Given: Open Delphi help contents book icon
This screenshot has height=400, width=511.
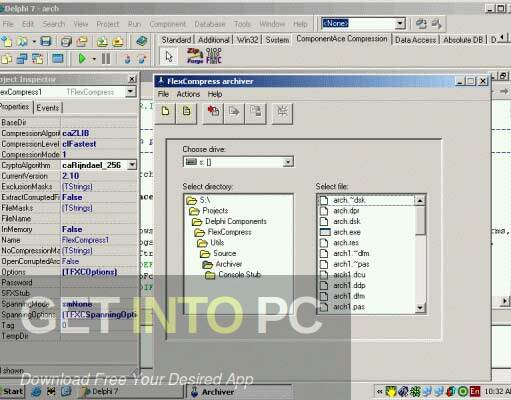Looking at the screenshot, I should (x=142, y=41).
